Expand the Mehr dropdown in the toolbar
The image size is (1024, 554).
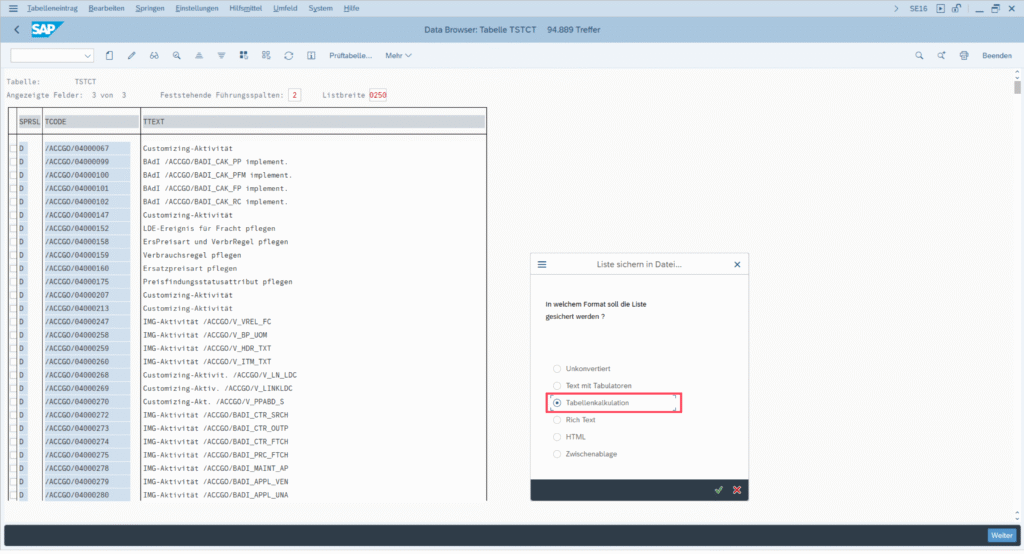point(398,56)
